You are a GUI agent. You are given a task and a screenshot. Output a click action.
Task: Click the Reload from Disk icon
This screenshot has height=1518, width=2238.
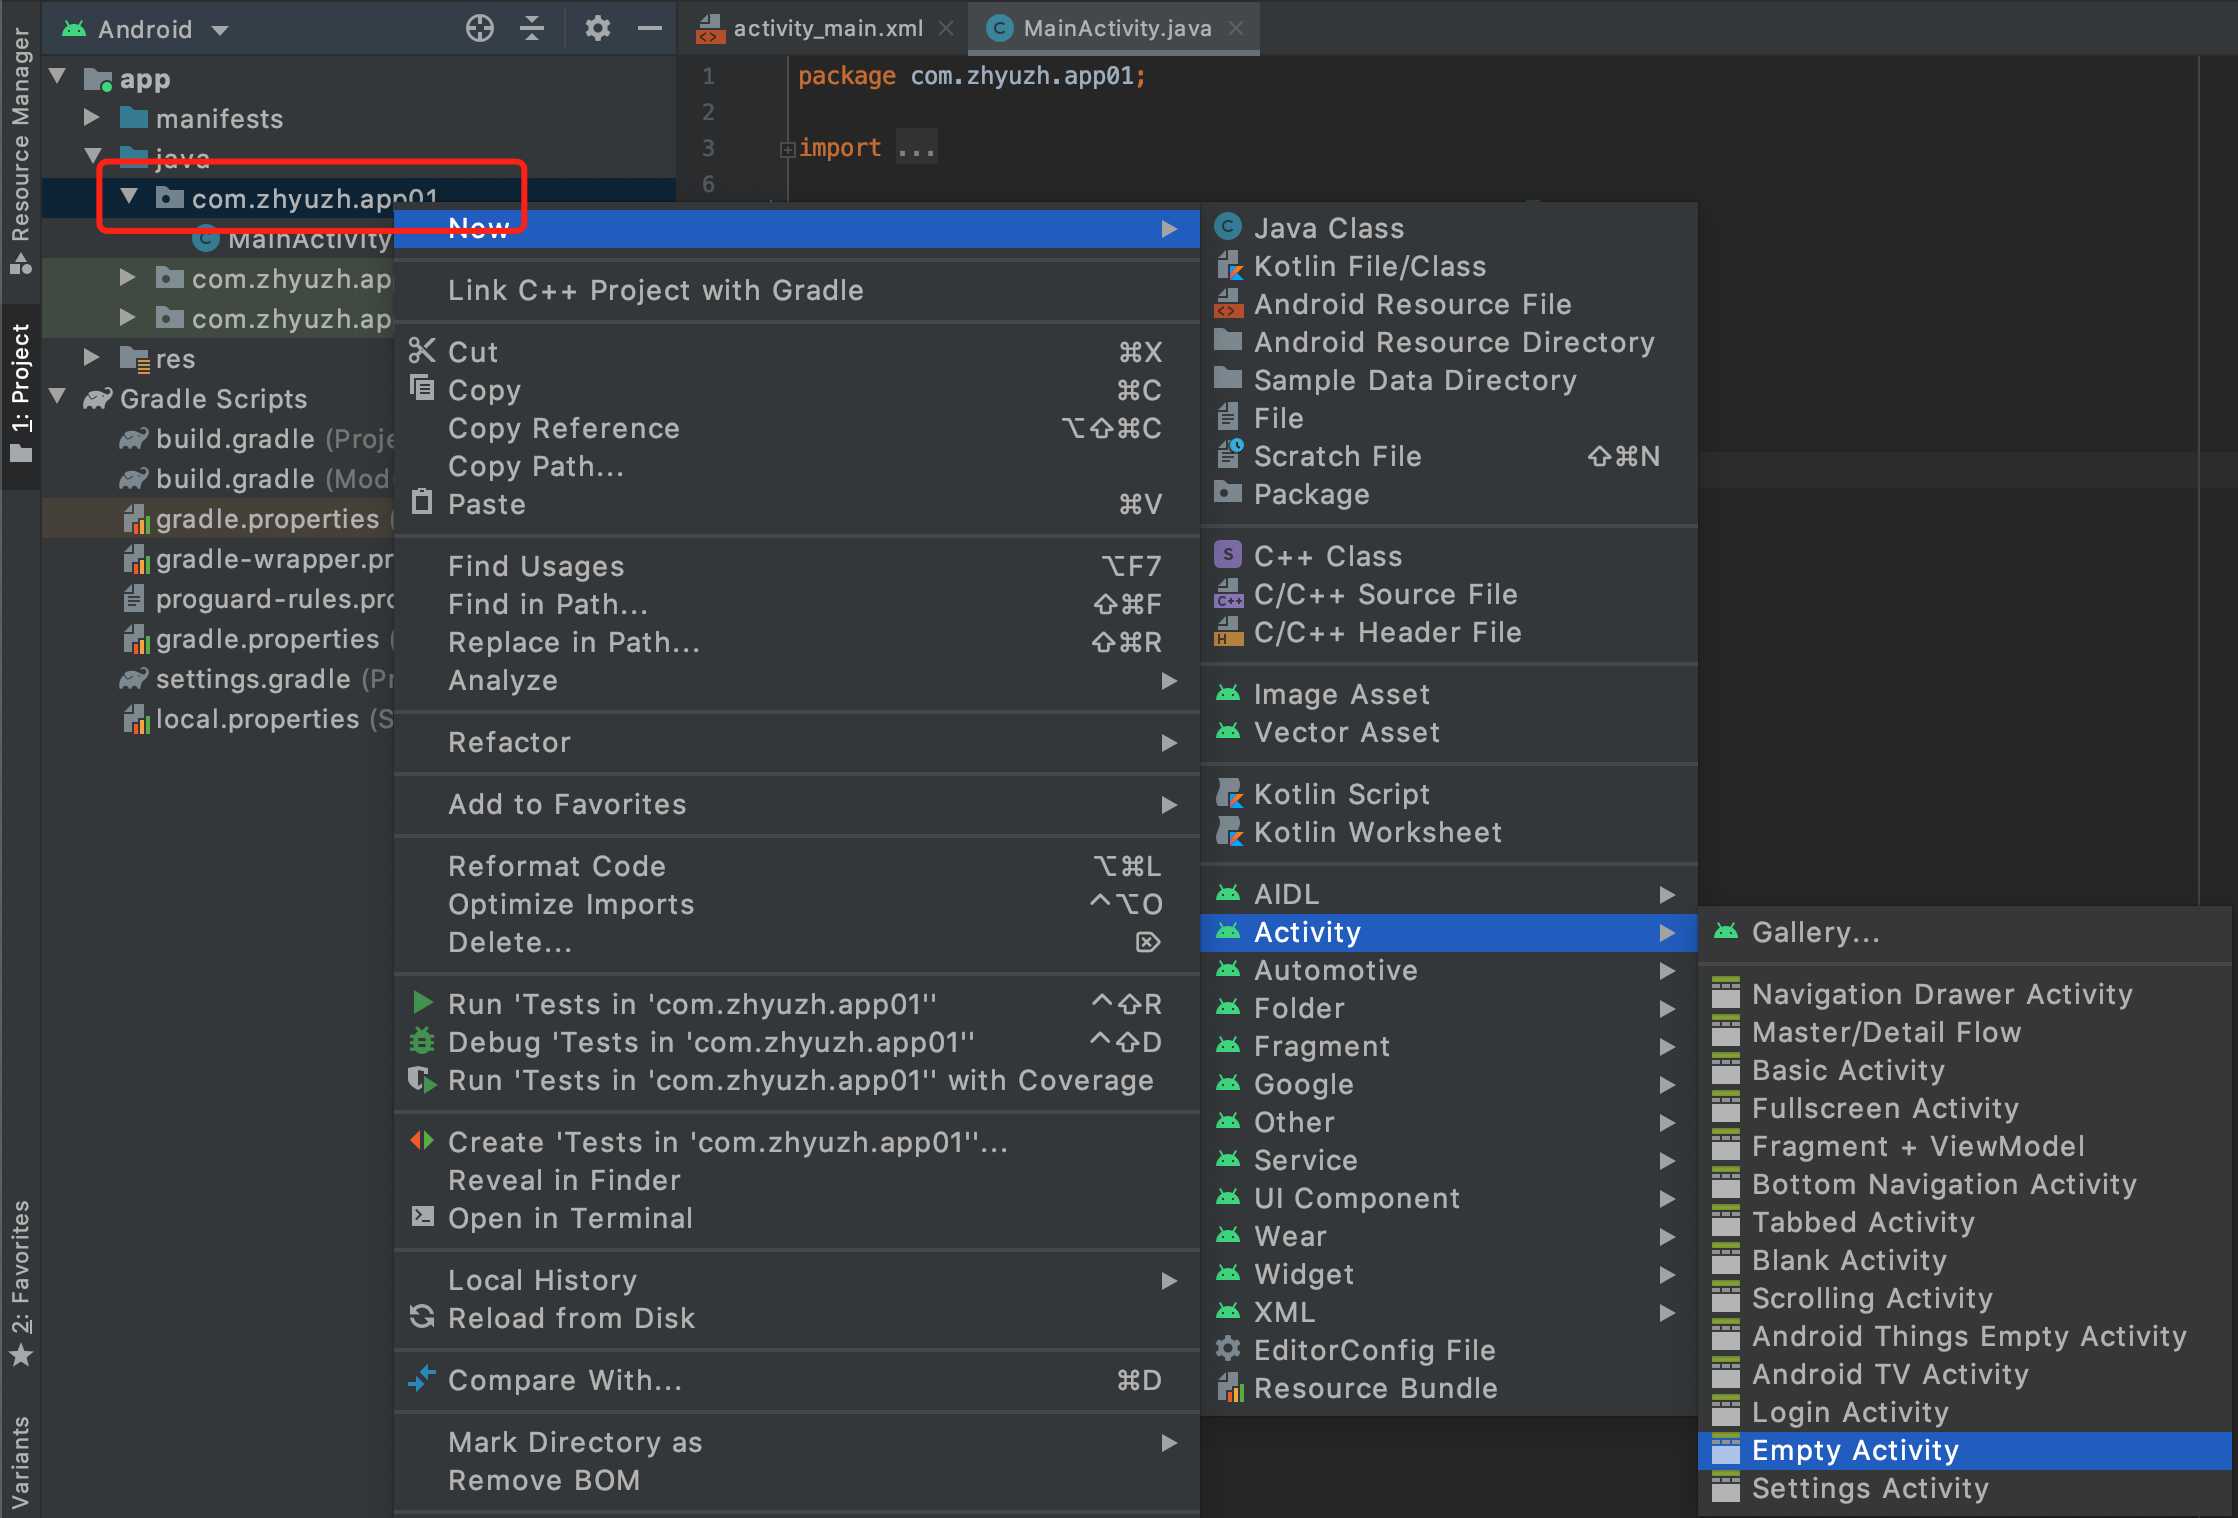pos(422,1316)
